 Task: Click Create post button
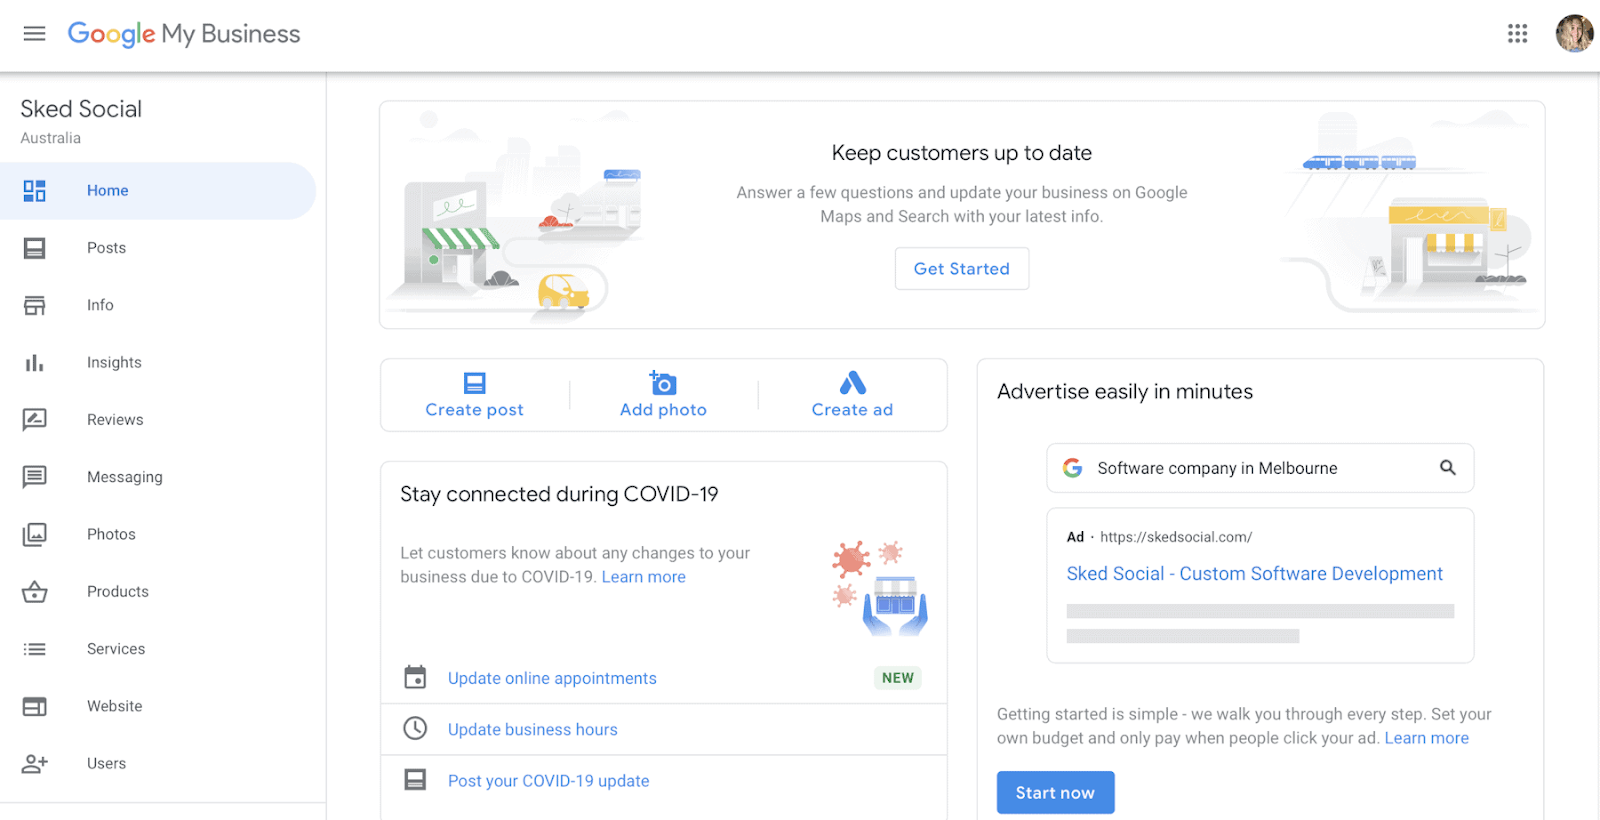475,396
